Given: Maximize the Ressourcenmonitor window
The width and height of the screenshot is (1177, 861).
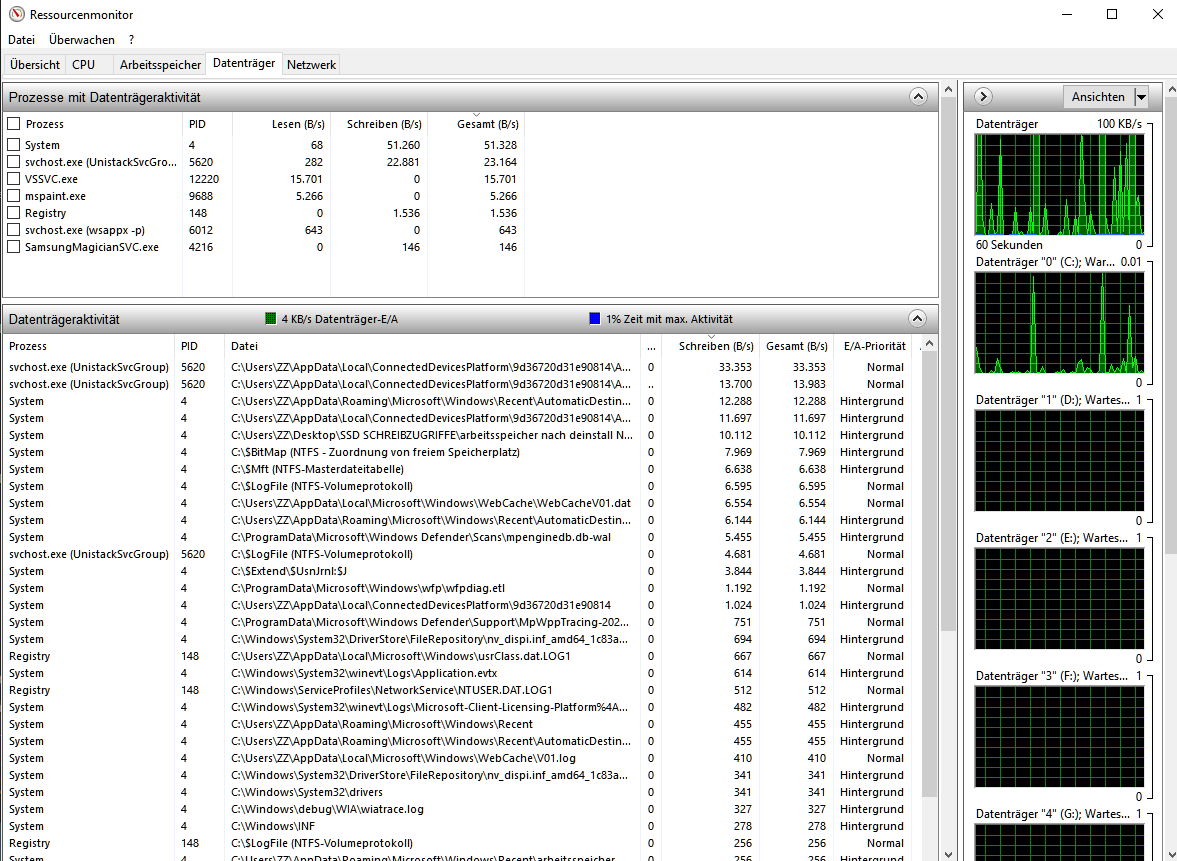Looking at the screenshot, I should (1112, 14).
